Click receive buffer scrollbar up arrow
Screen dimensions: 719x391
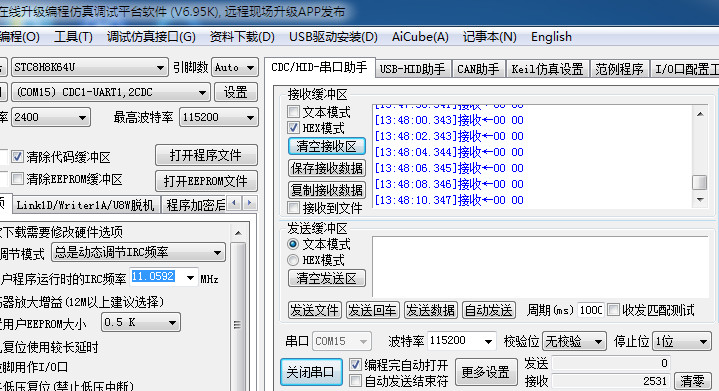coord(700,114)
